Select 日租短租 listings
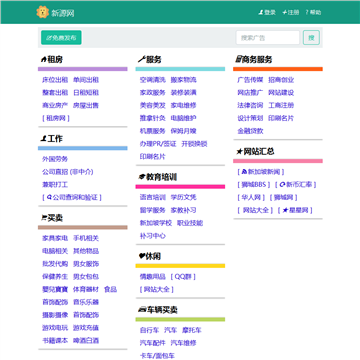Viewport: 360px width, 360px height. 86,93
